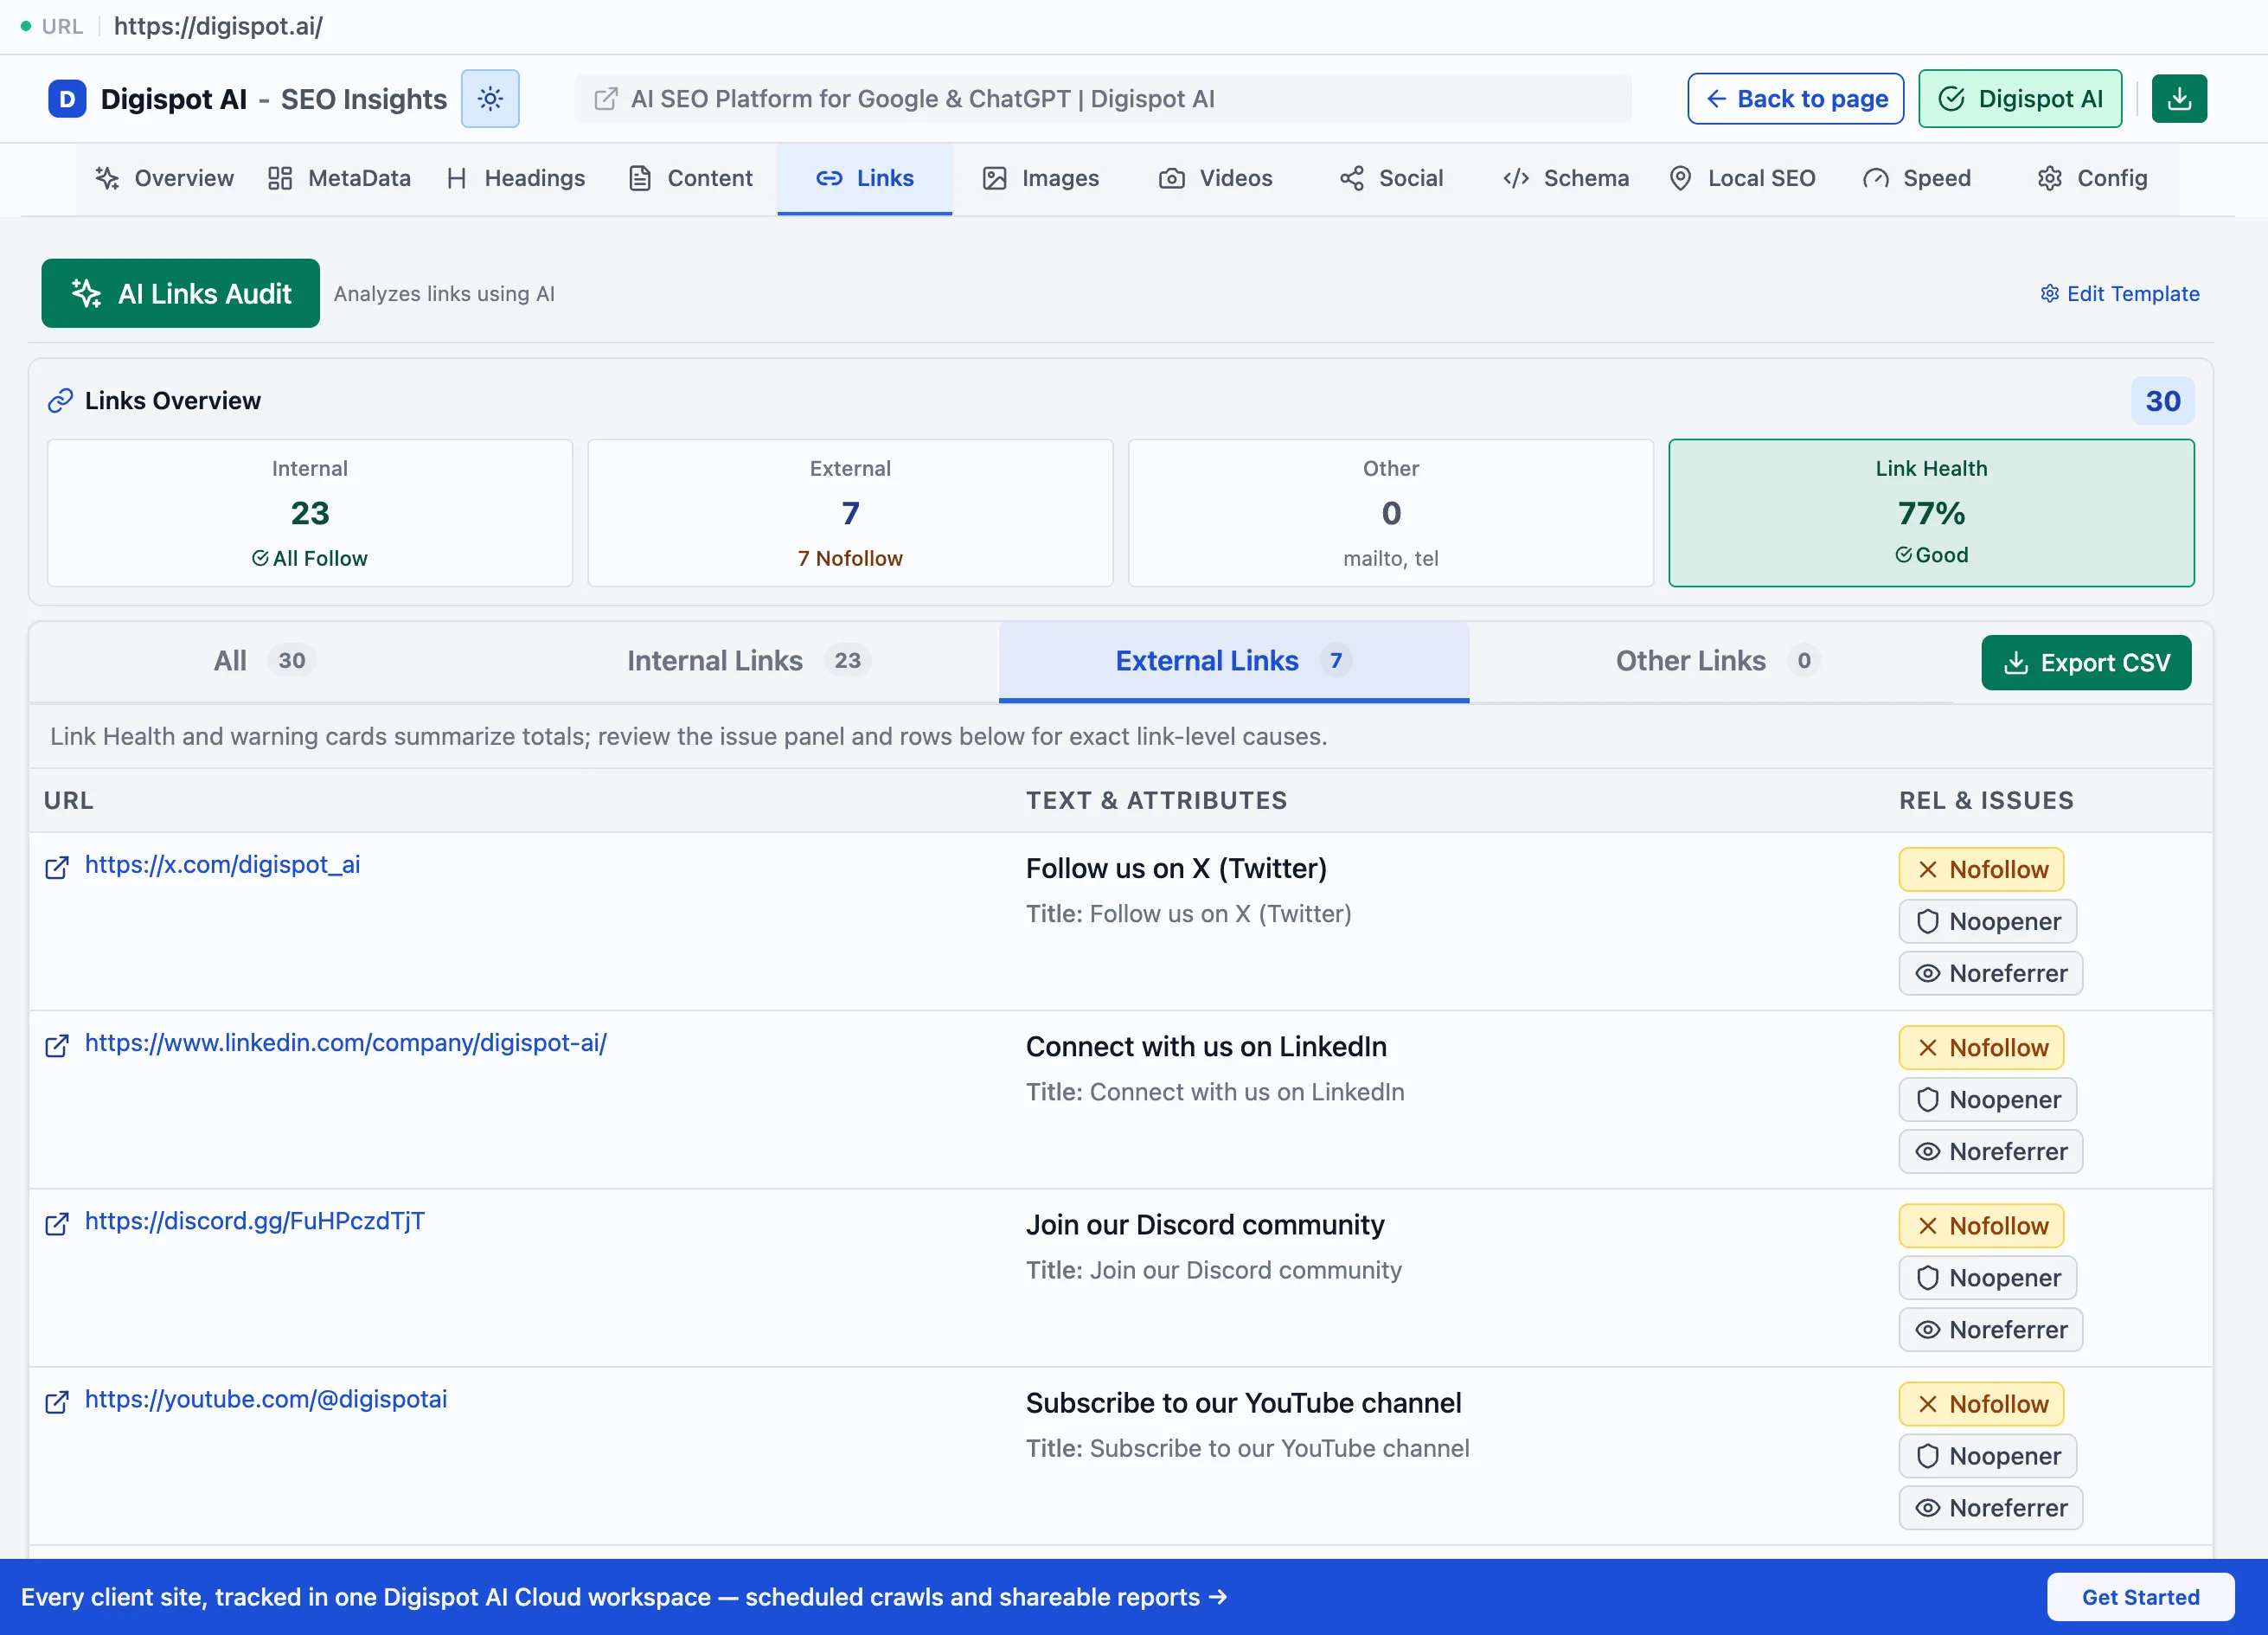Select the External Links tab

coord(1233,661)
